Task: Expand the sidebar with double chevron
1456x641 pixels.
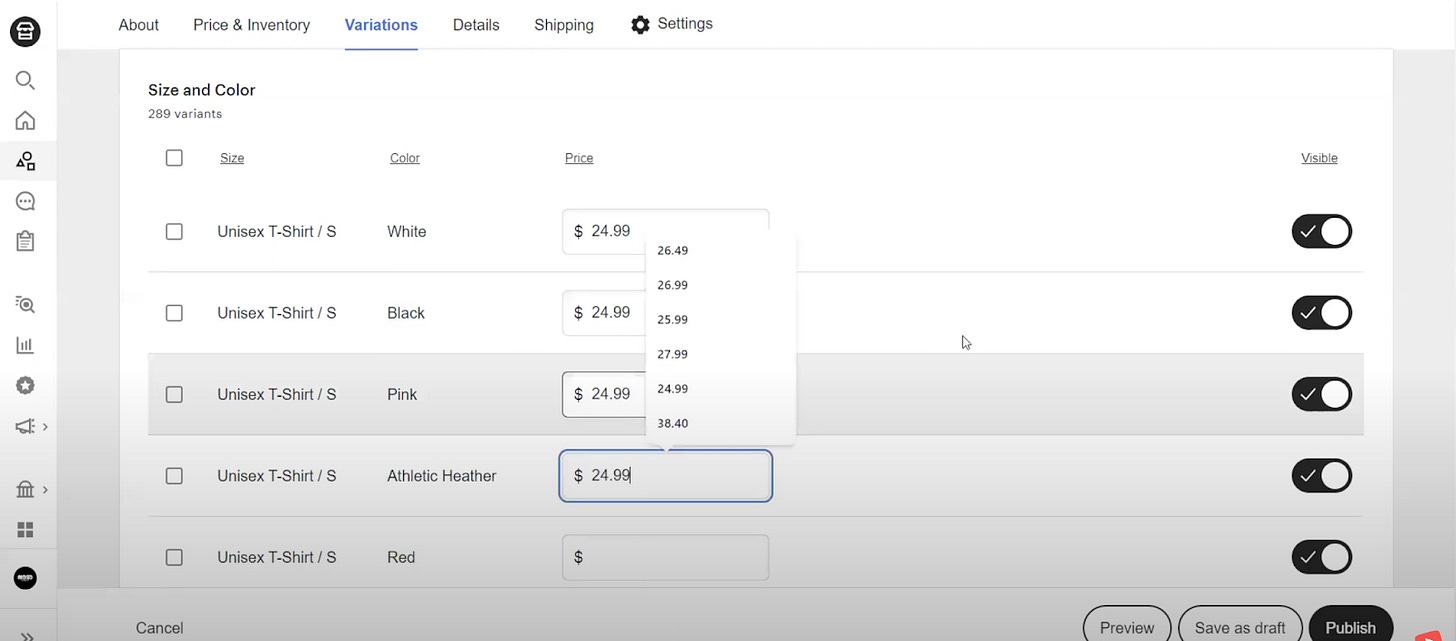Action: [x=27, y=635]
